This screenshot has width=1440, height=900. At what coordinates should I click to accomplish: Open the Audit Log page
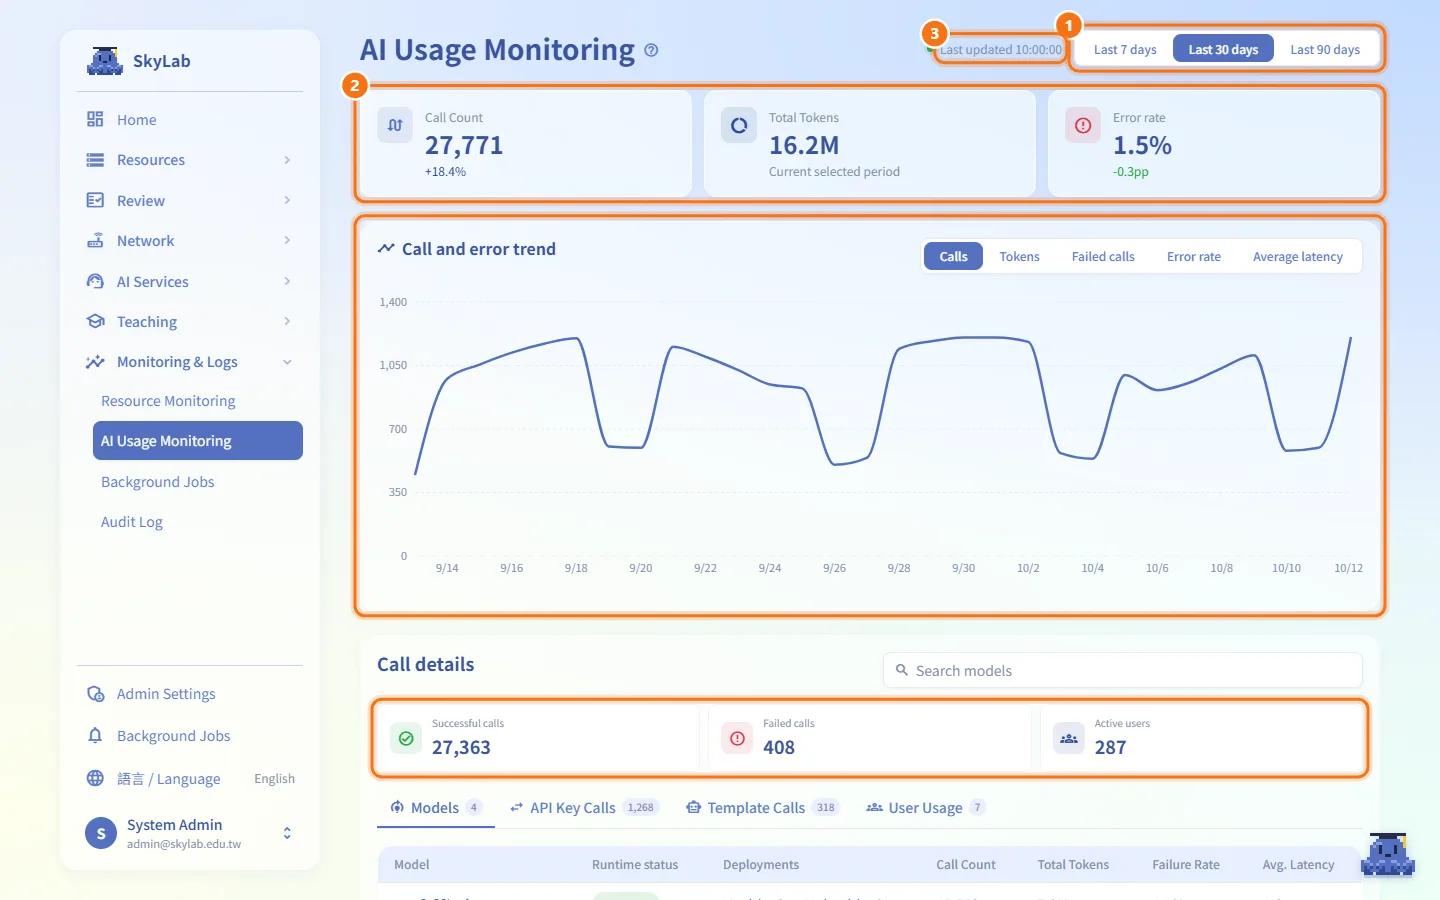click(x=198, y=522)
